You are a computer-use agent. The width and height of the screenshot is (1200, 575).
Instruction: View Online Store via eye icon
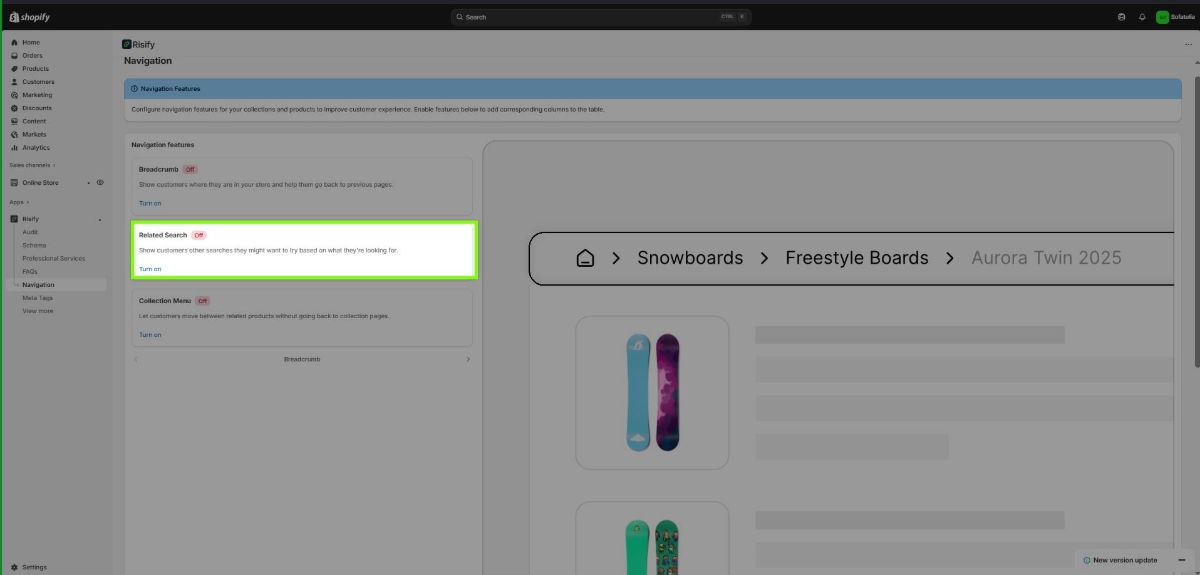click(x=100, y=183)
